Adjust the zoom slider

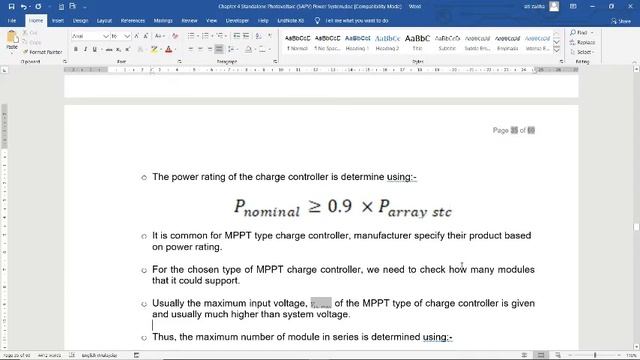[595, 356]
